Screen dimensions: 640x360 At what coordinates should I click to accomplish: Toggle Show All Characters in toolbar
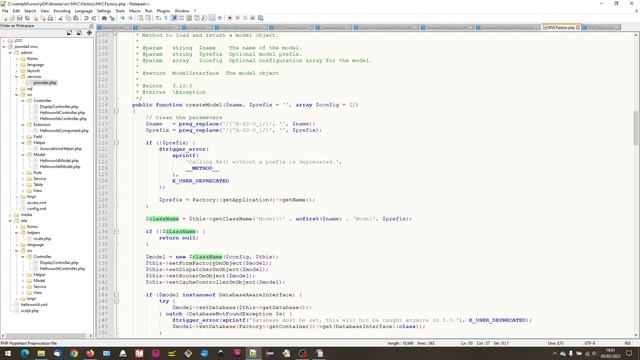click(x=166, y=18)
